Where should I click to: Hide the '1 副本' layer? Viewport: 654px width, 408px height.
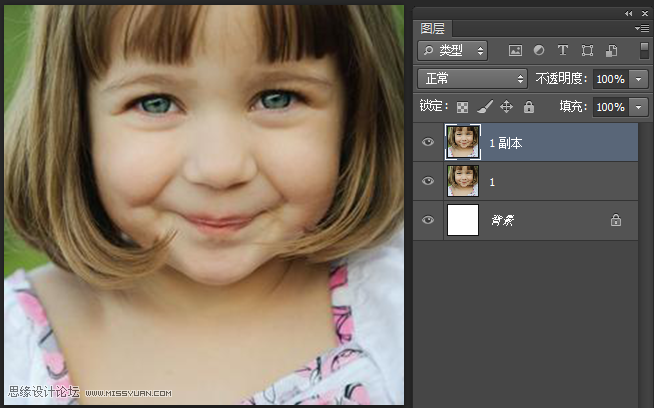point(428,142)
